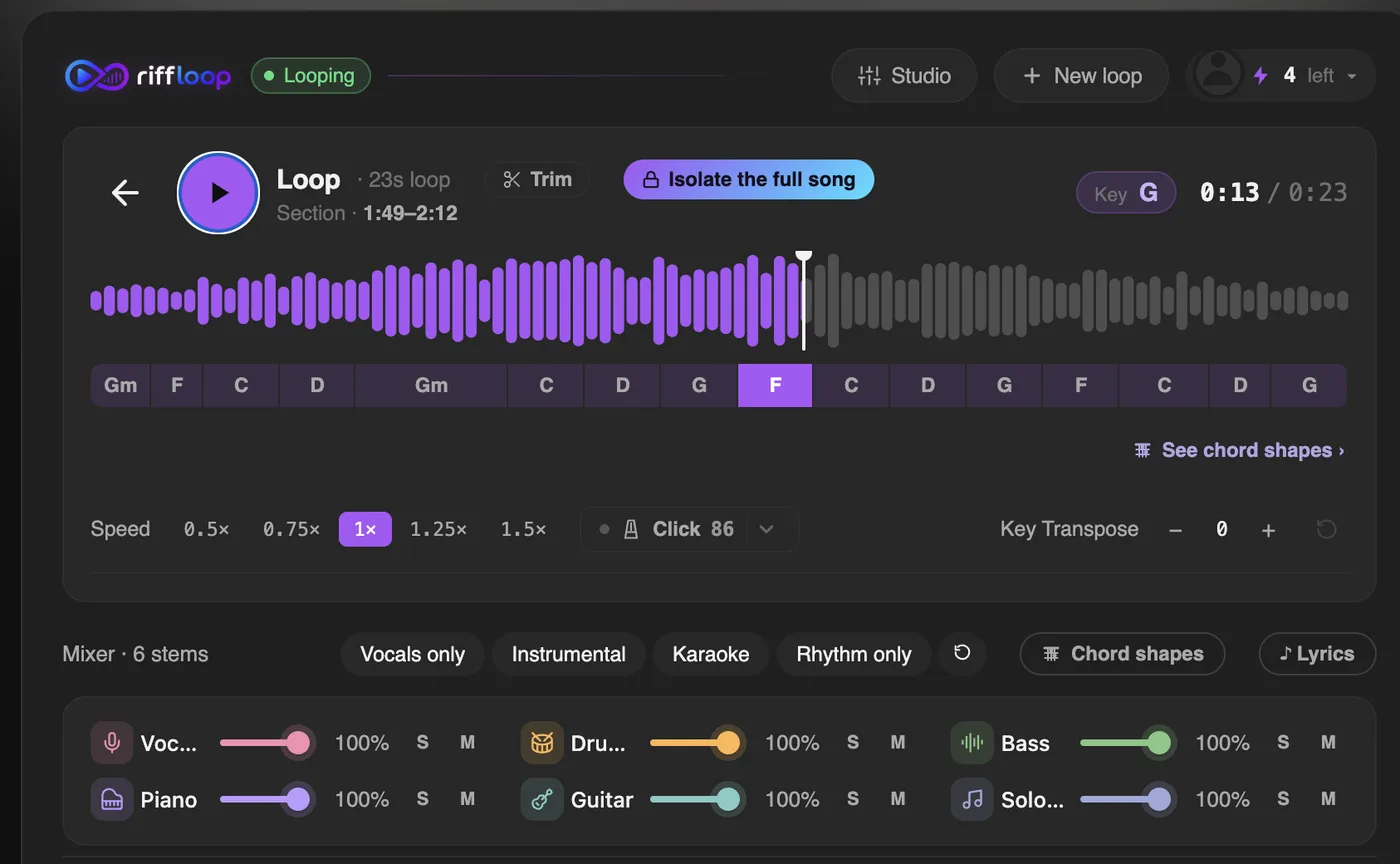The width and height of the screenshot is (1400, 864).
Task: Reset the Key Transpose value
Action: pos(1327,529)
